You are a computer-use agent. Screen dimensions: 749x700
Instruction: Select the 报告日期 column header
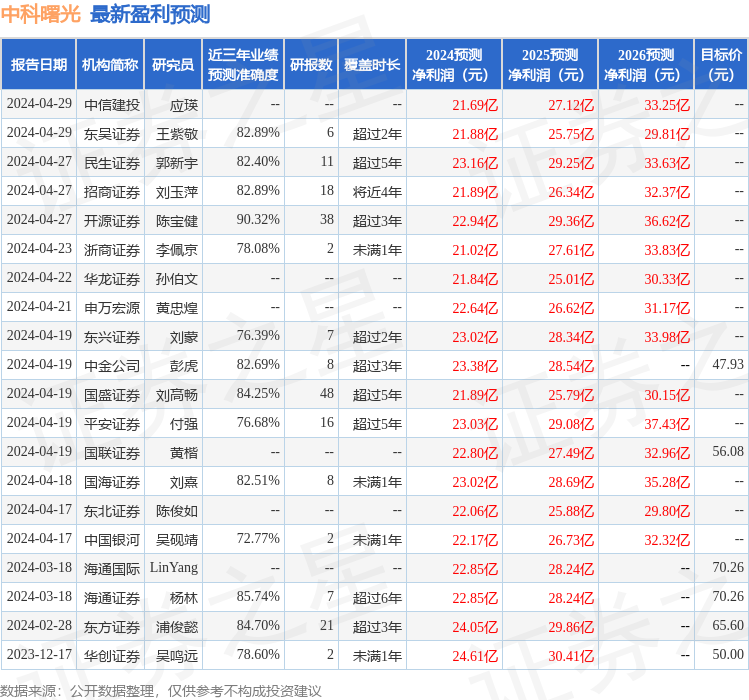coord(39,65)
